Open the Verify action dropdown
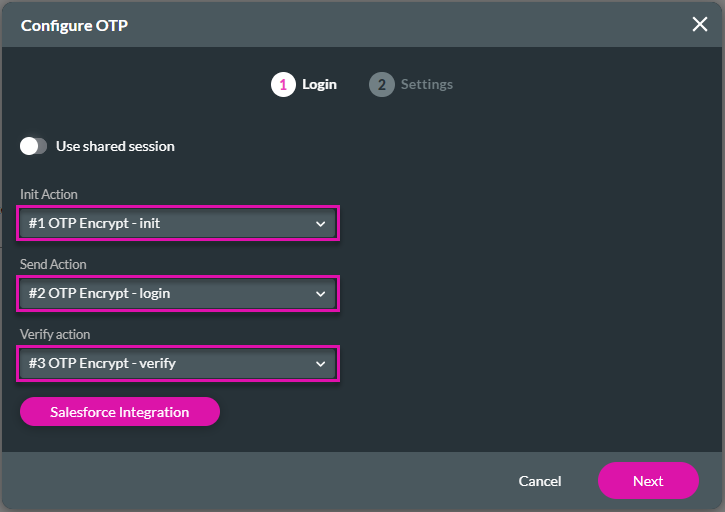 [x=178, y=364]
